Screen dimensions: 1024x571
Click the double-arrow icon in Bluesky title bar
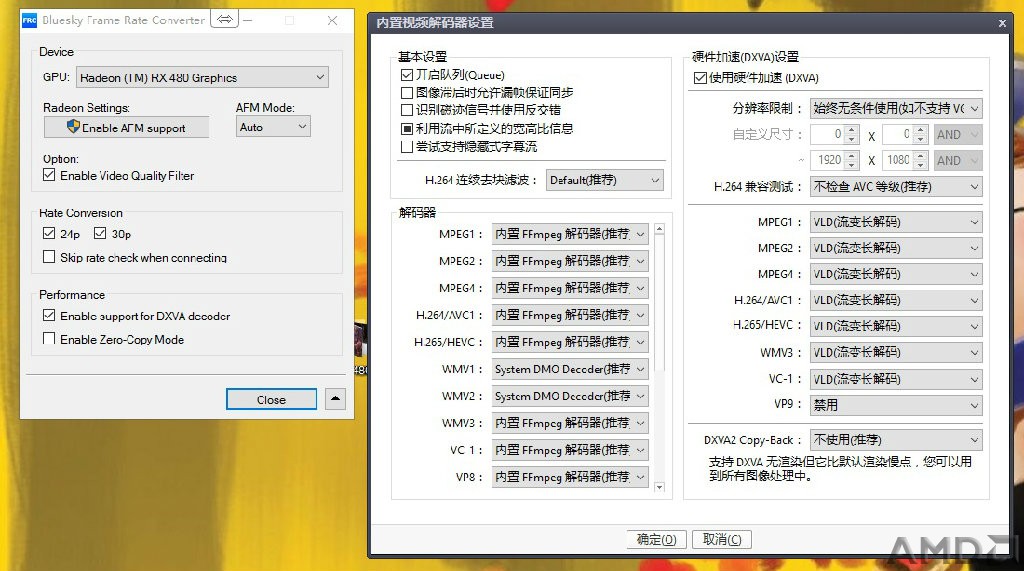(225, 20)
